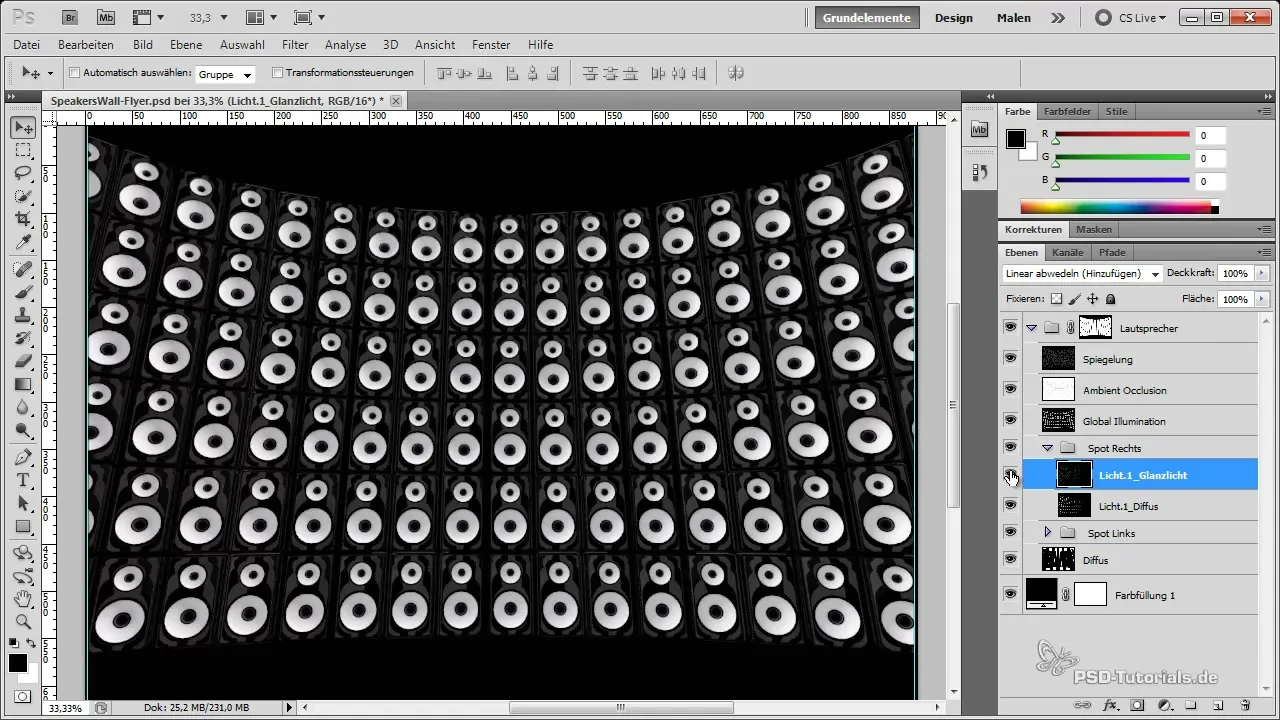Select the History Brush tool

point(22,339)
